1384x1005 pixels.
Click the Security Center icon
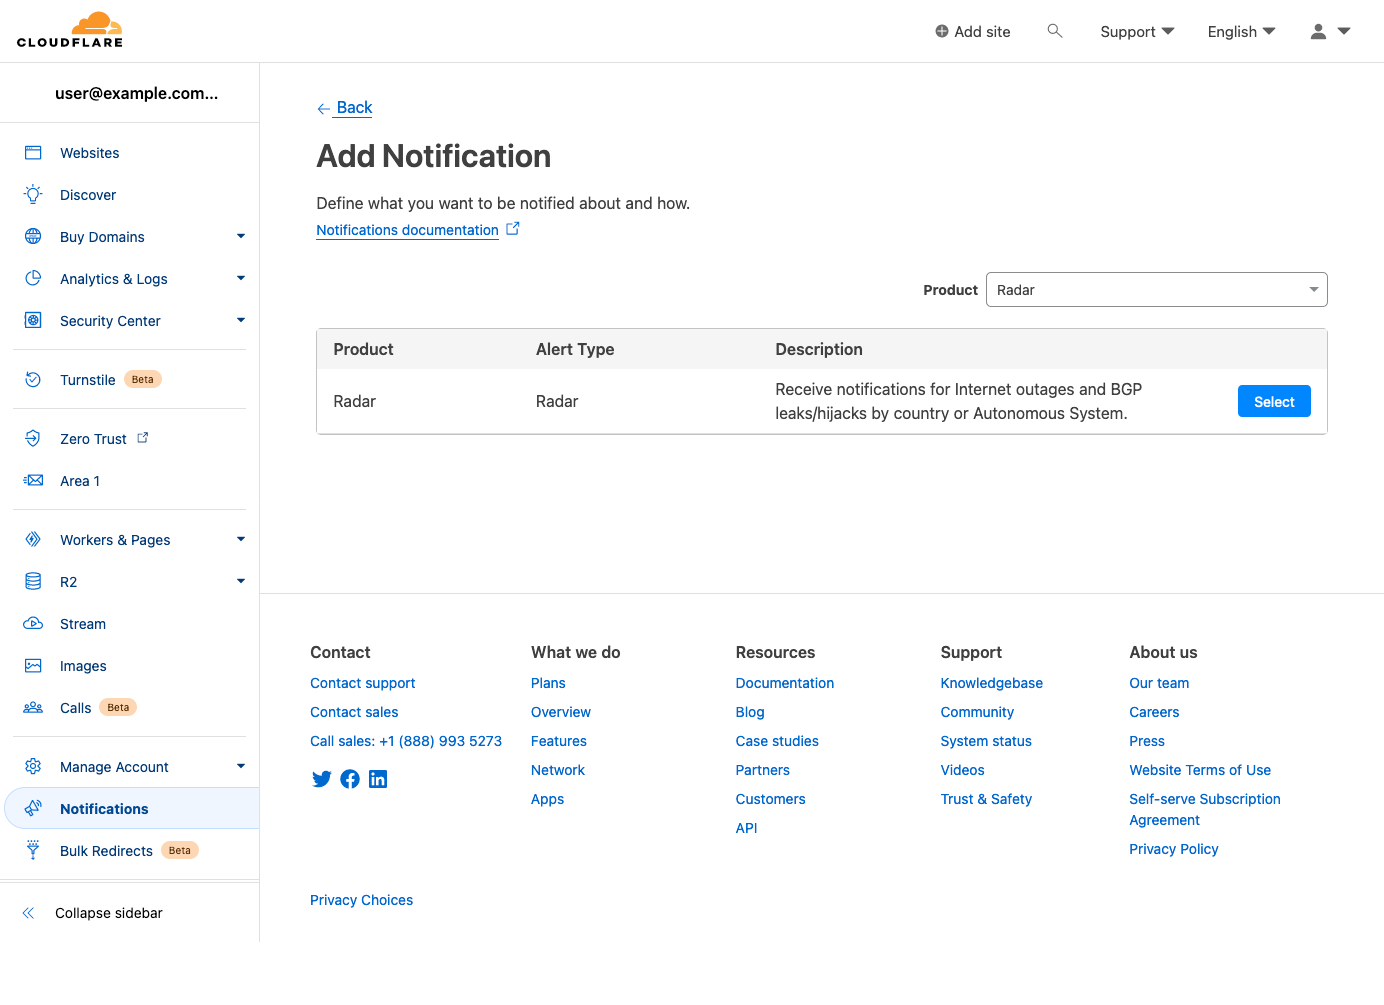point(33,321)
